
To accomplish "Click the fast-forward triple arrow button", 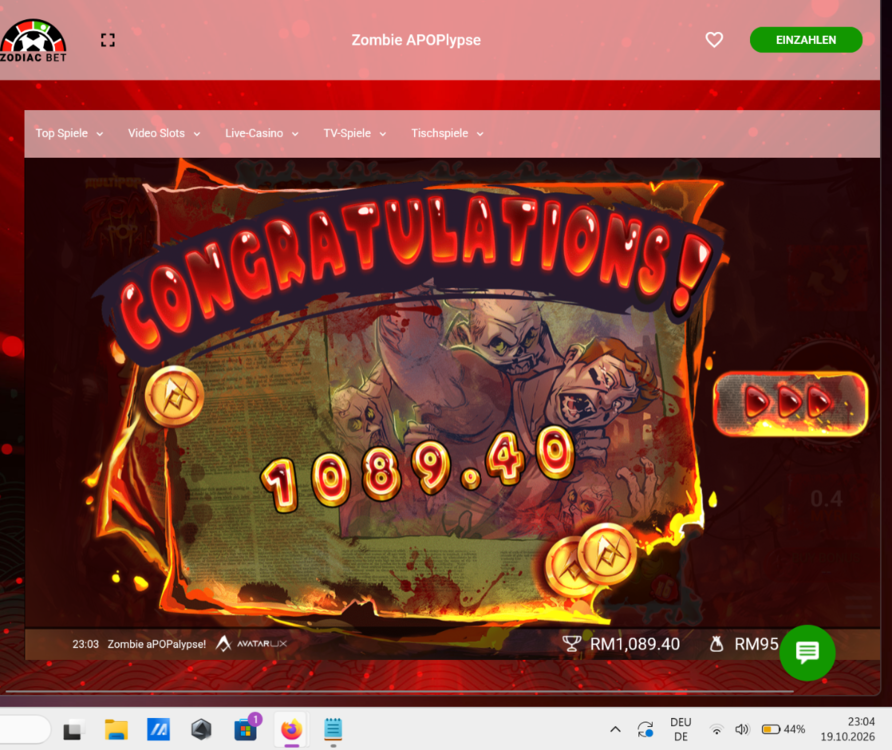I will [x=790, y=403].
